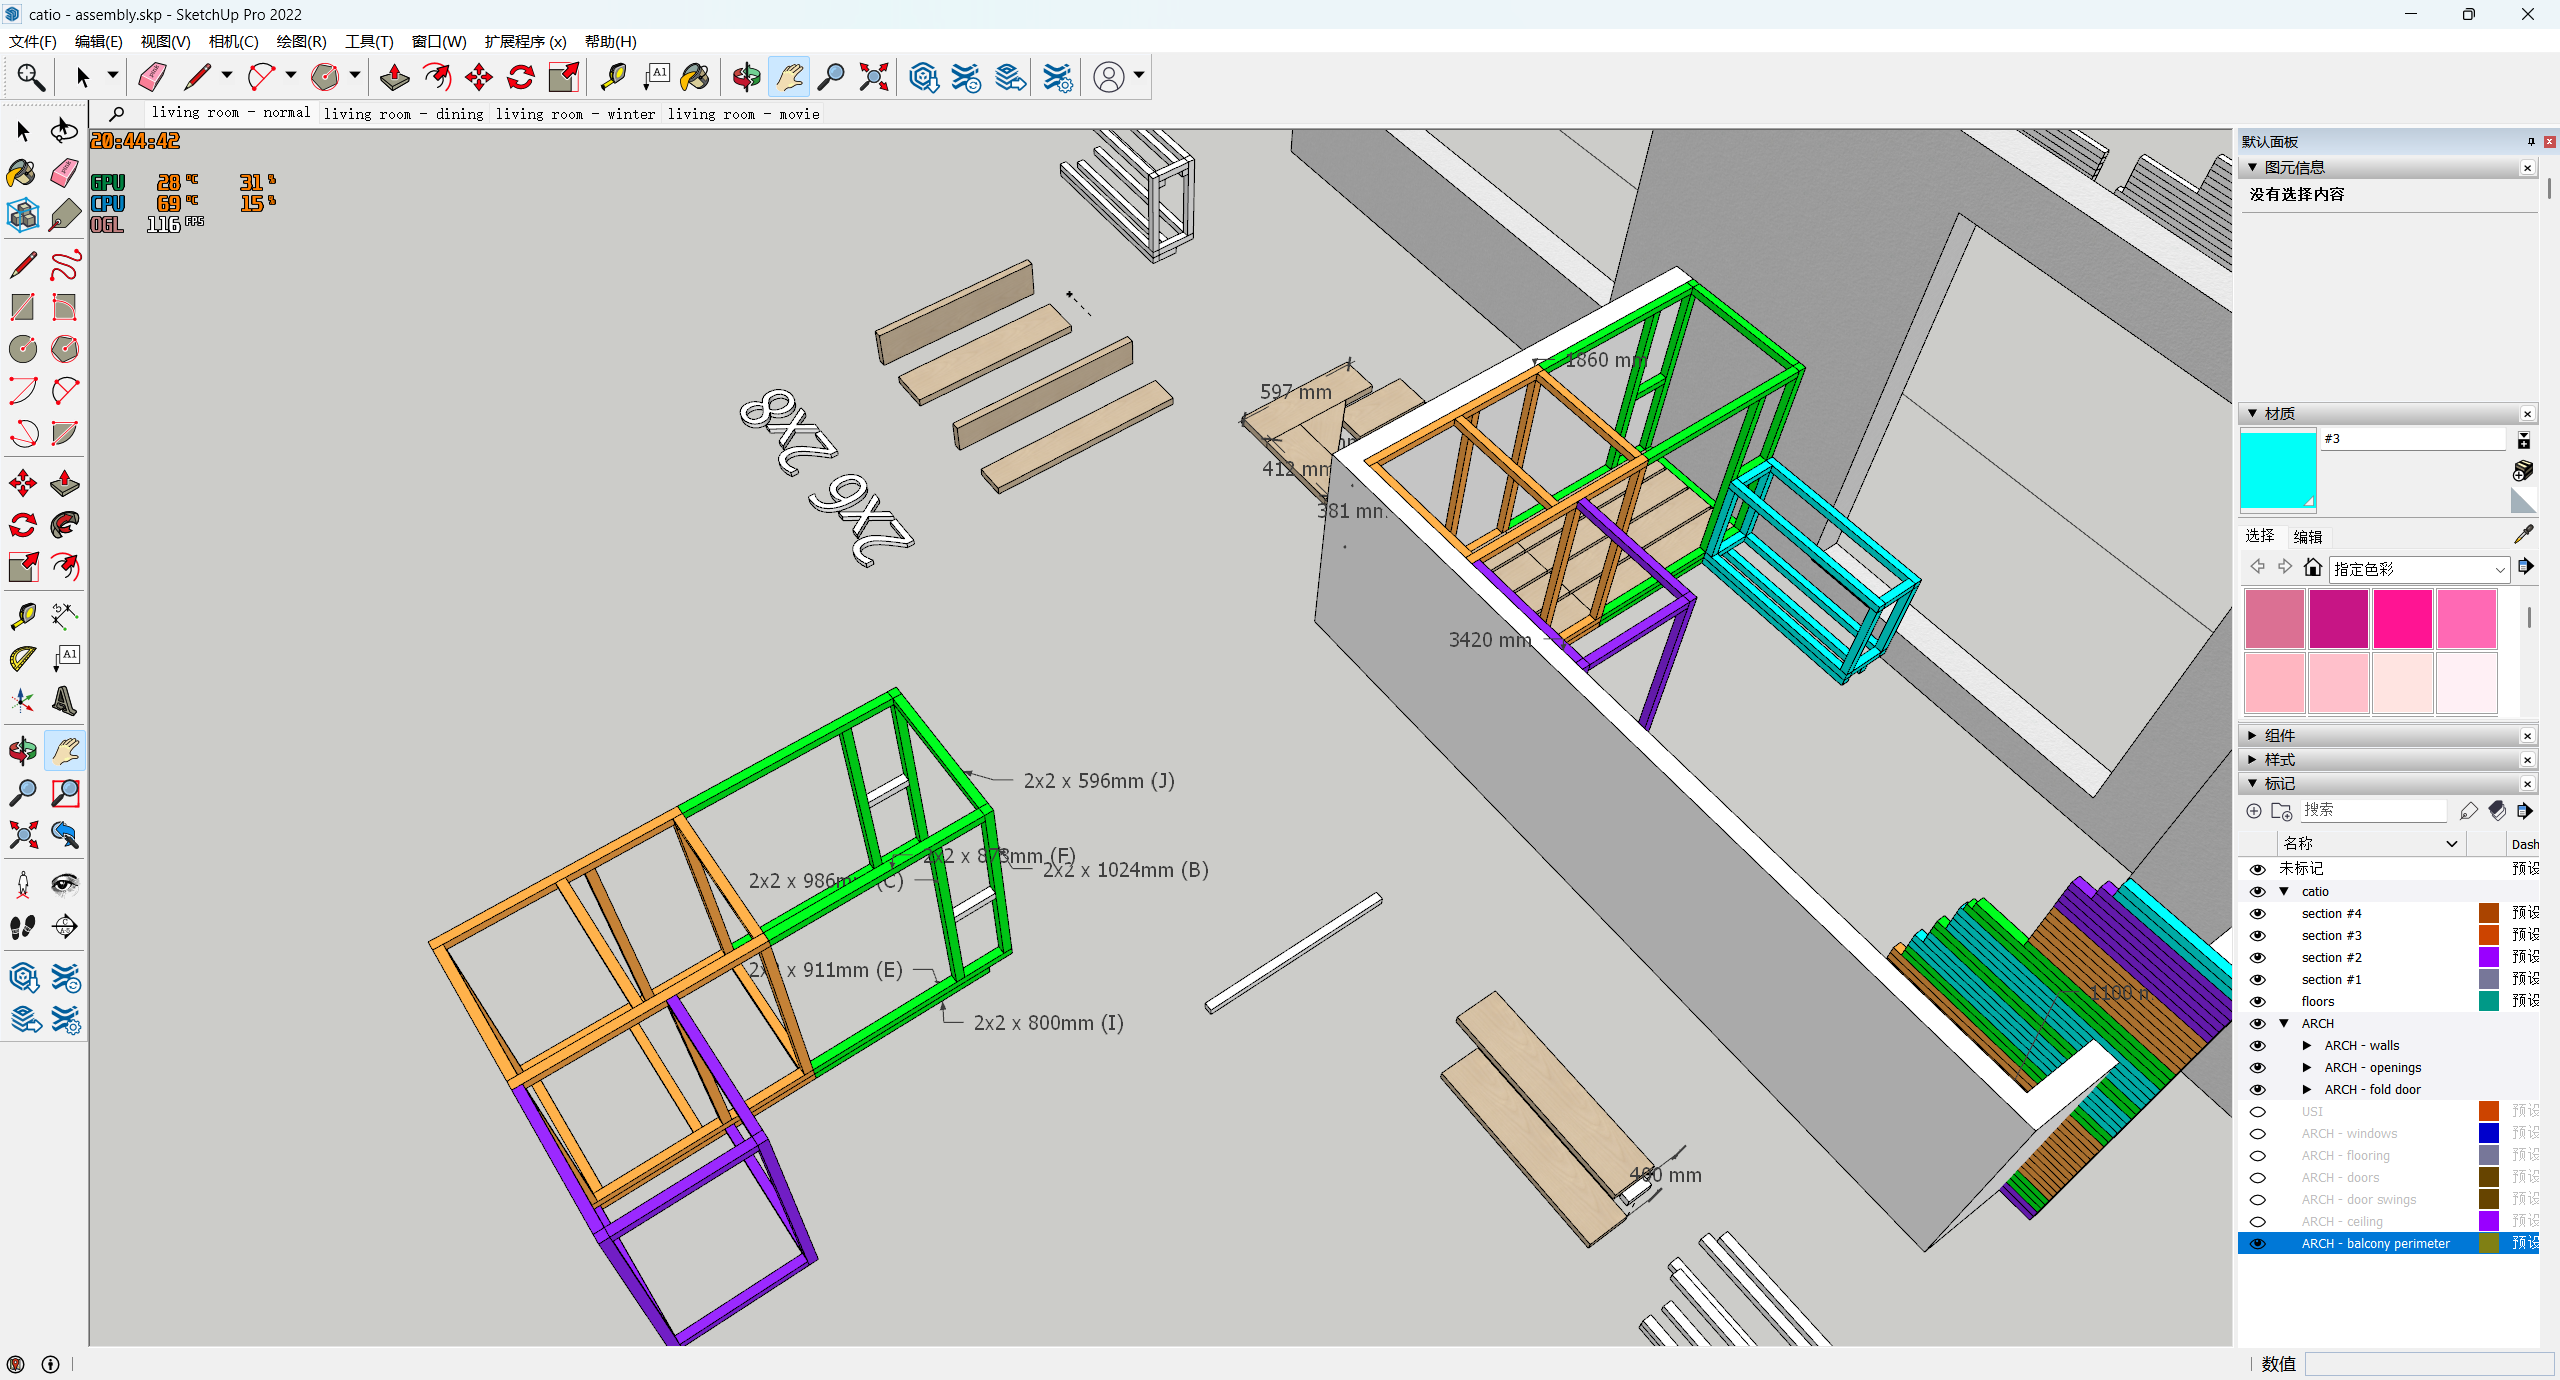This screenshot has height=1380, width=2560.
Task: Open the 相机(C) menu
Action: tap(233, 41)
